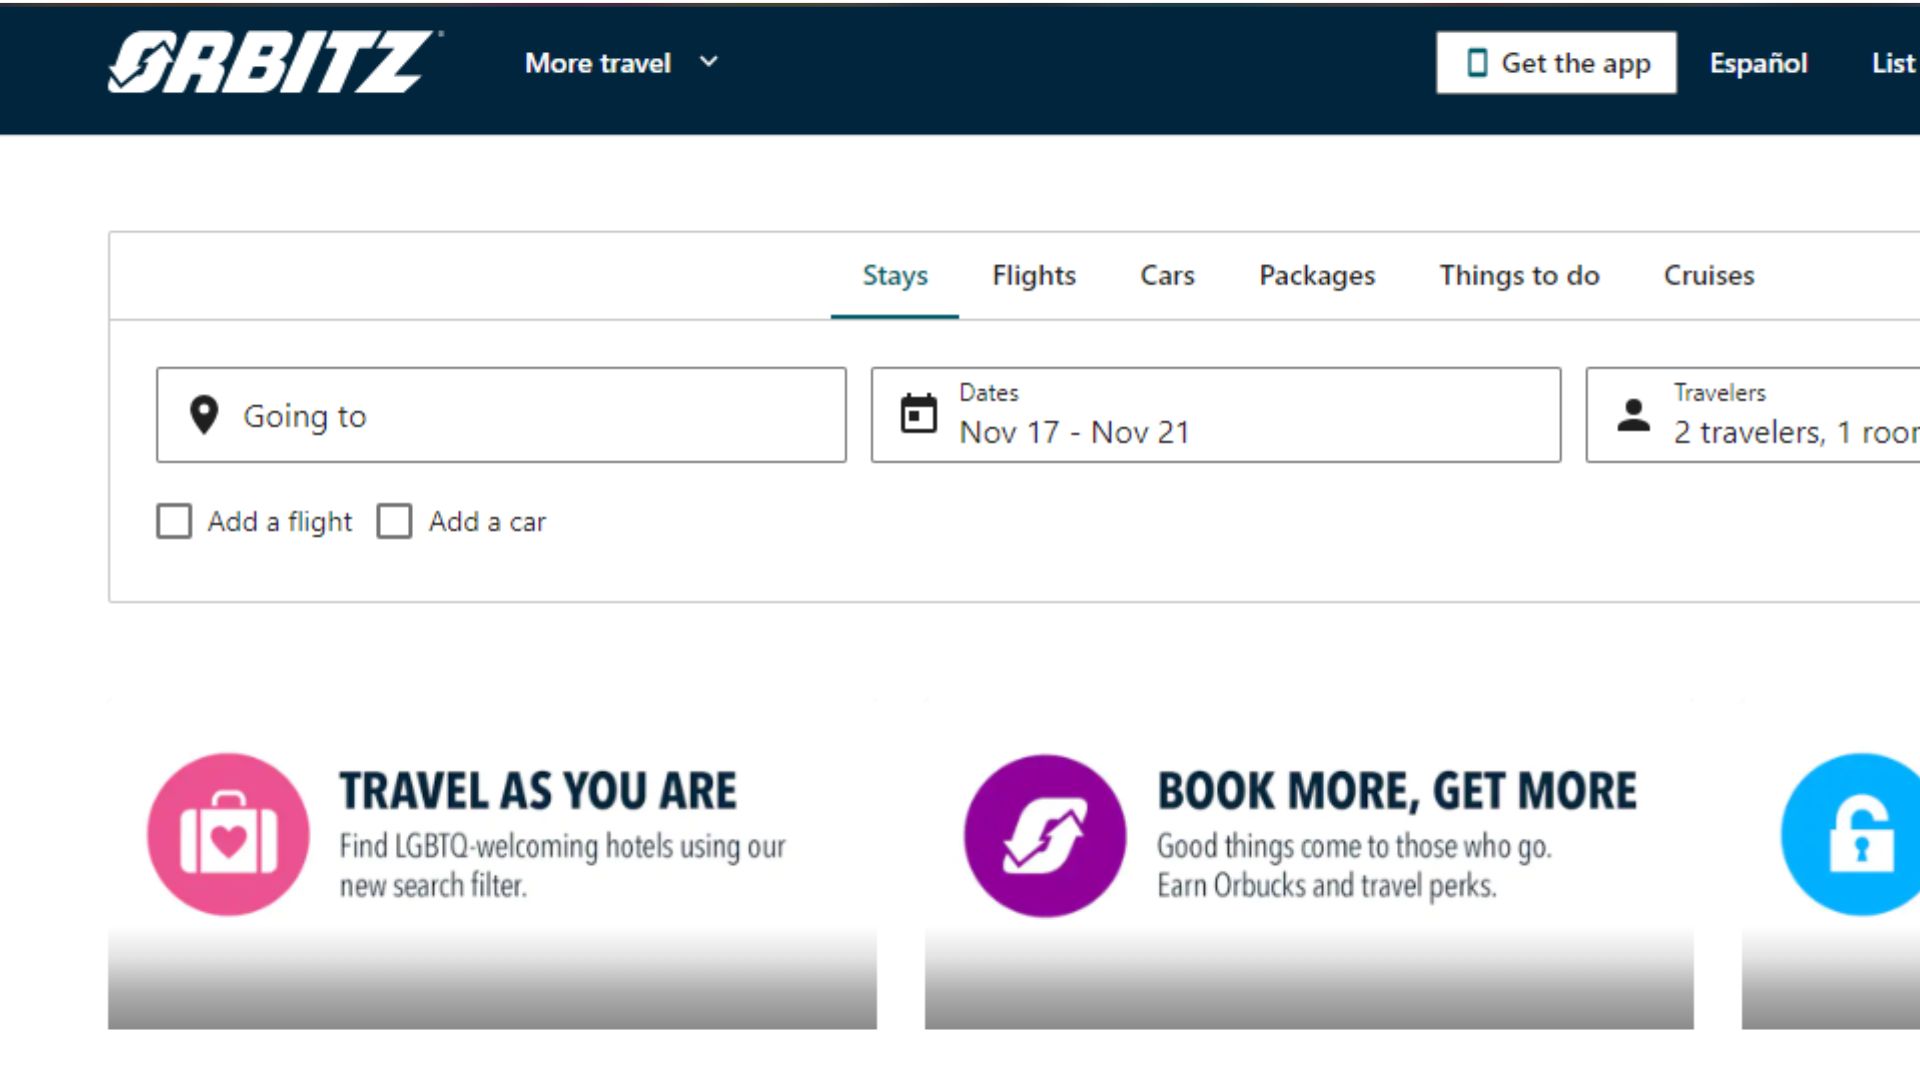The width and height of the screenshot is (1920, 1080).
Task: Click the purple Orbucks rewards icon
Action: coord(1045,835)
